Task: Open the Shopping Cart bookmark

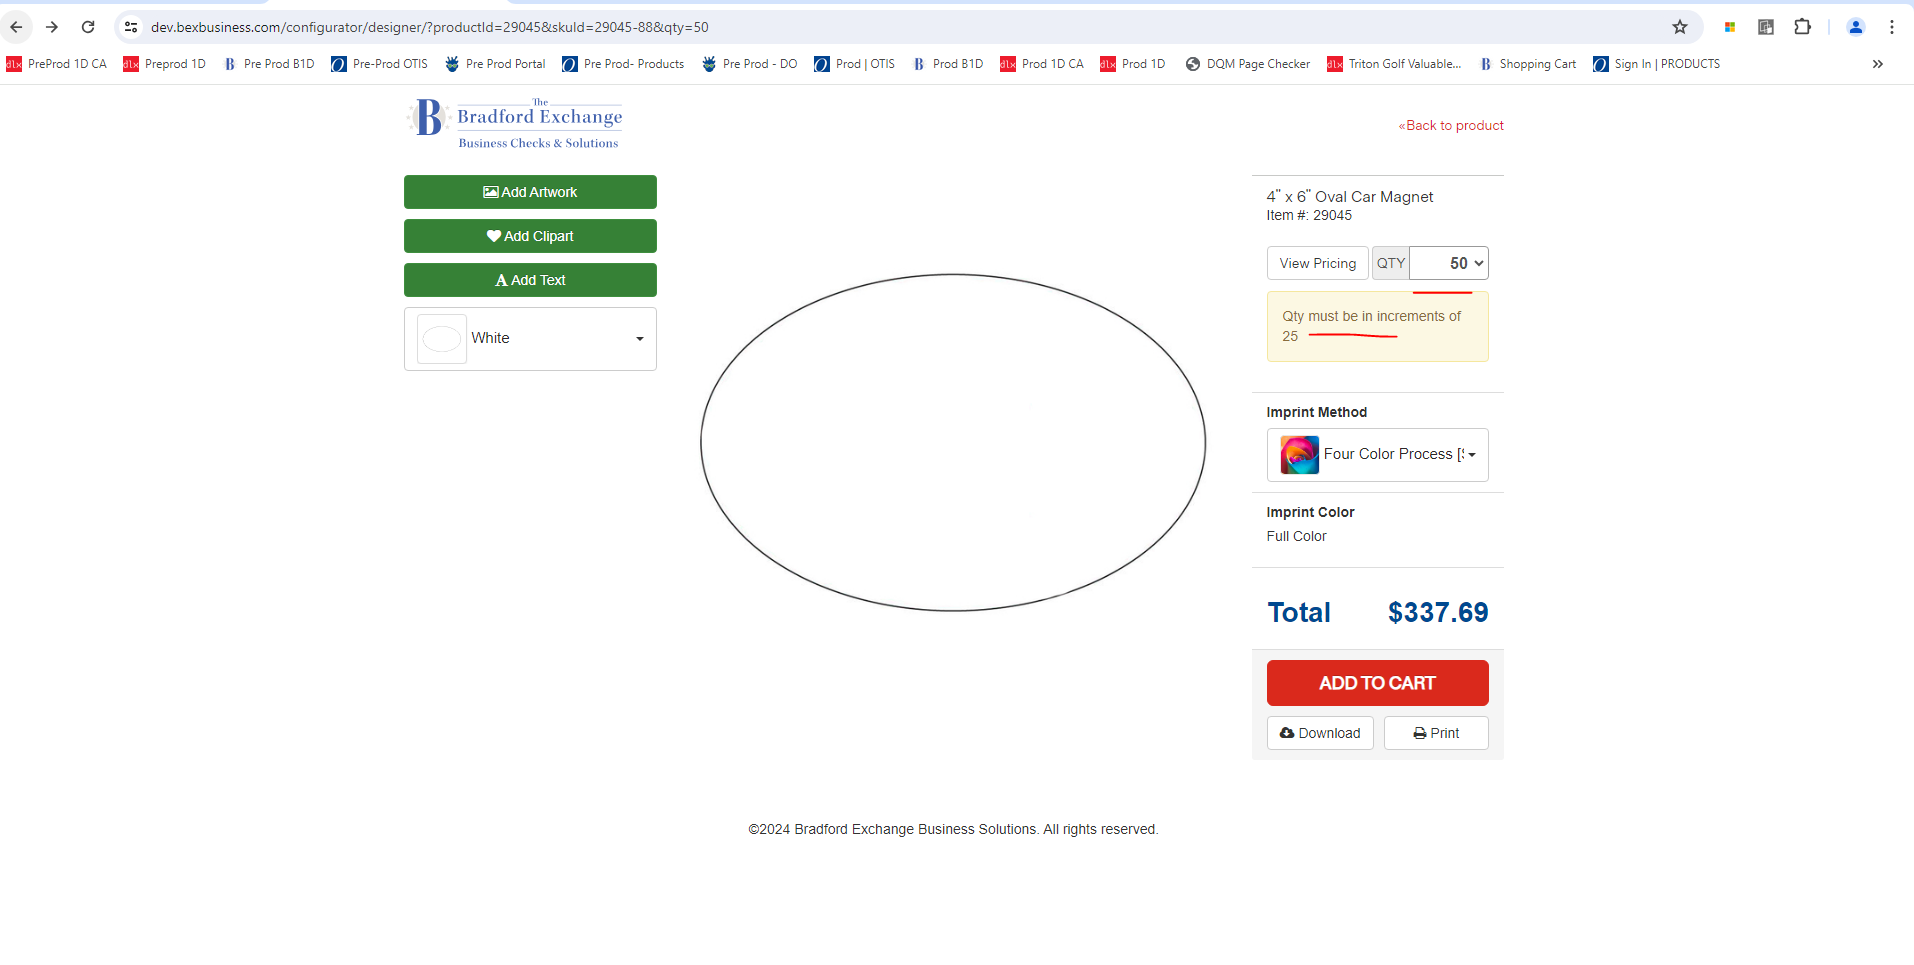Action: pyautogui.click(x=1528, y=64)
